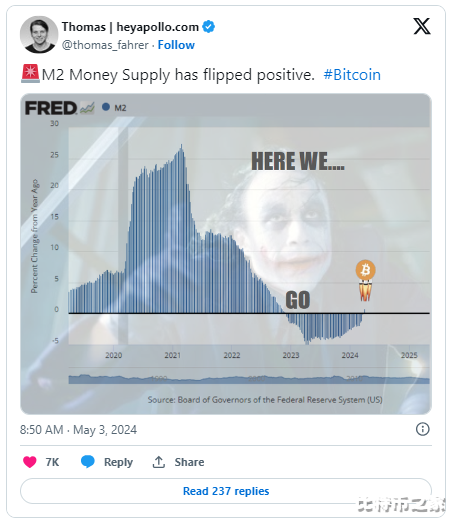The width and height of the screenshot is (476, 528).
Task: Click the @thomas_fahrer handle
Action: (x=105, y=45)
